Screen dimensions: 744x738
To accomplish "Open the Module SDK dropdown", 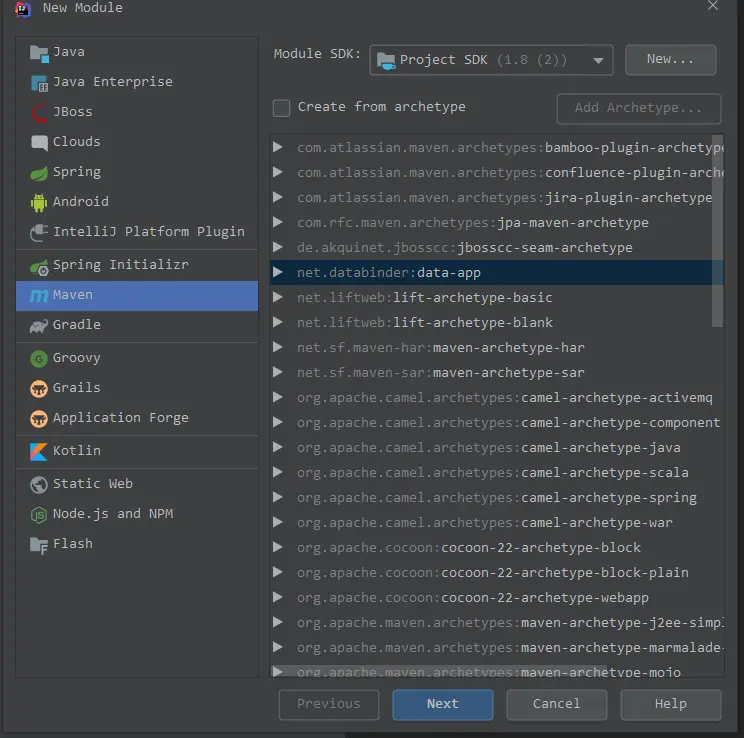I will [491, 60].
